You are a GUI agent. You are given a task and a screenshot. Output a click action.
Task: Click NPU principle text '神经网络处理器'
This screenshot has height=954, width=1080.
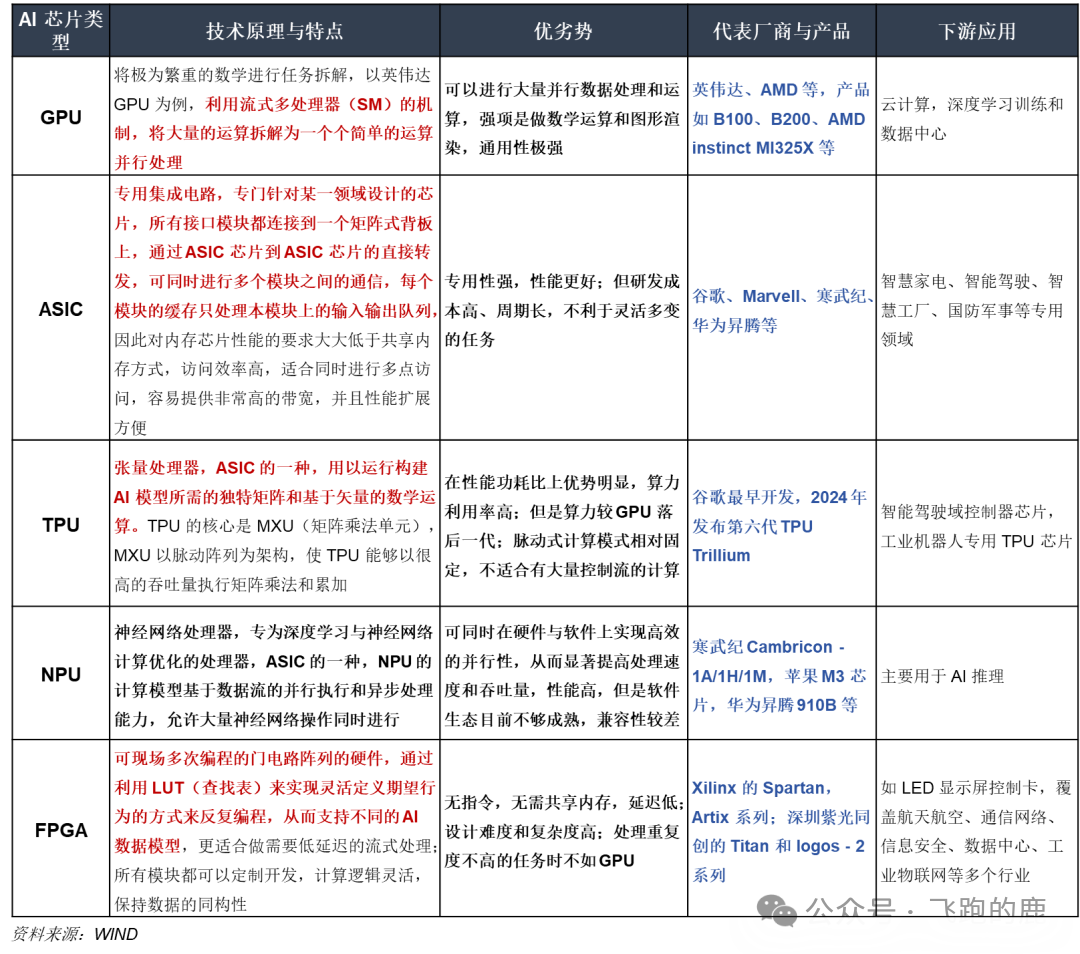(x=174, y=632)
